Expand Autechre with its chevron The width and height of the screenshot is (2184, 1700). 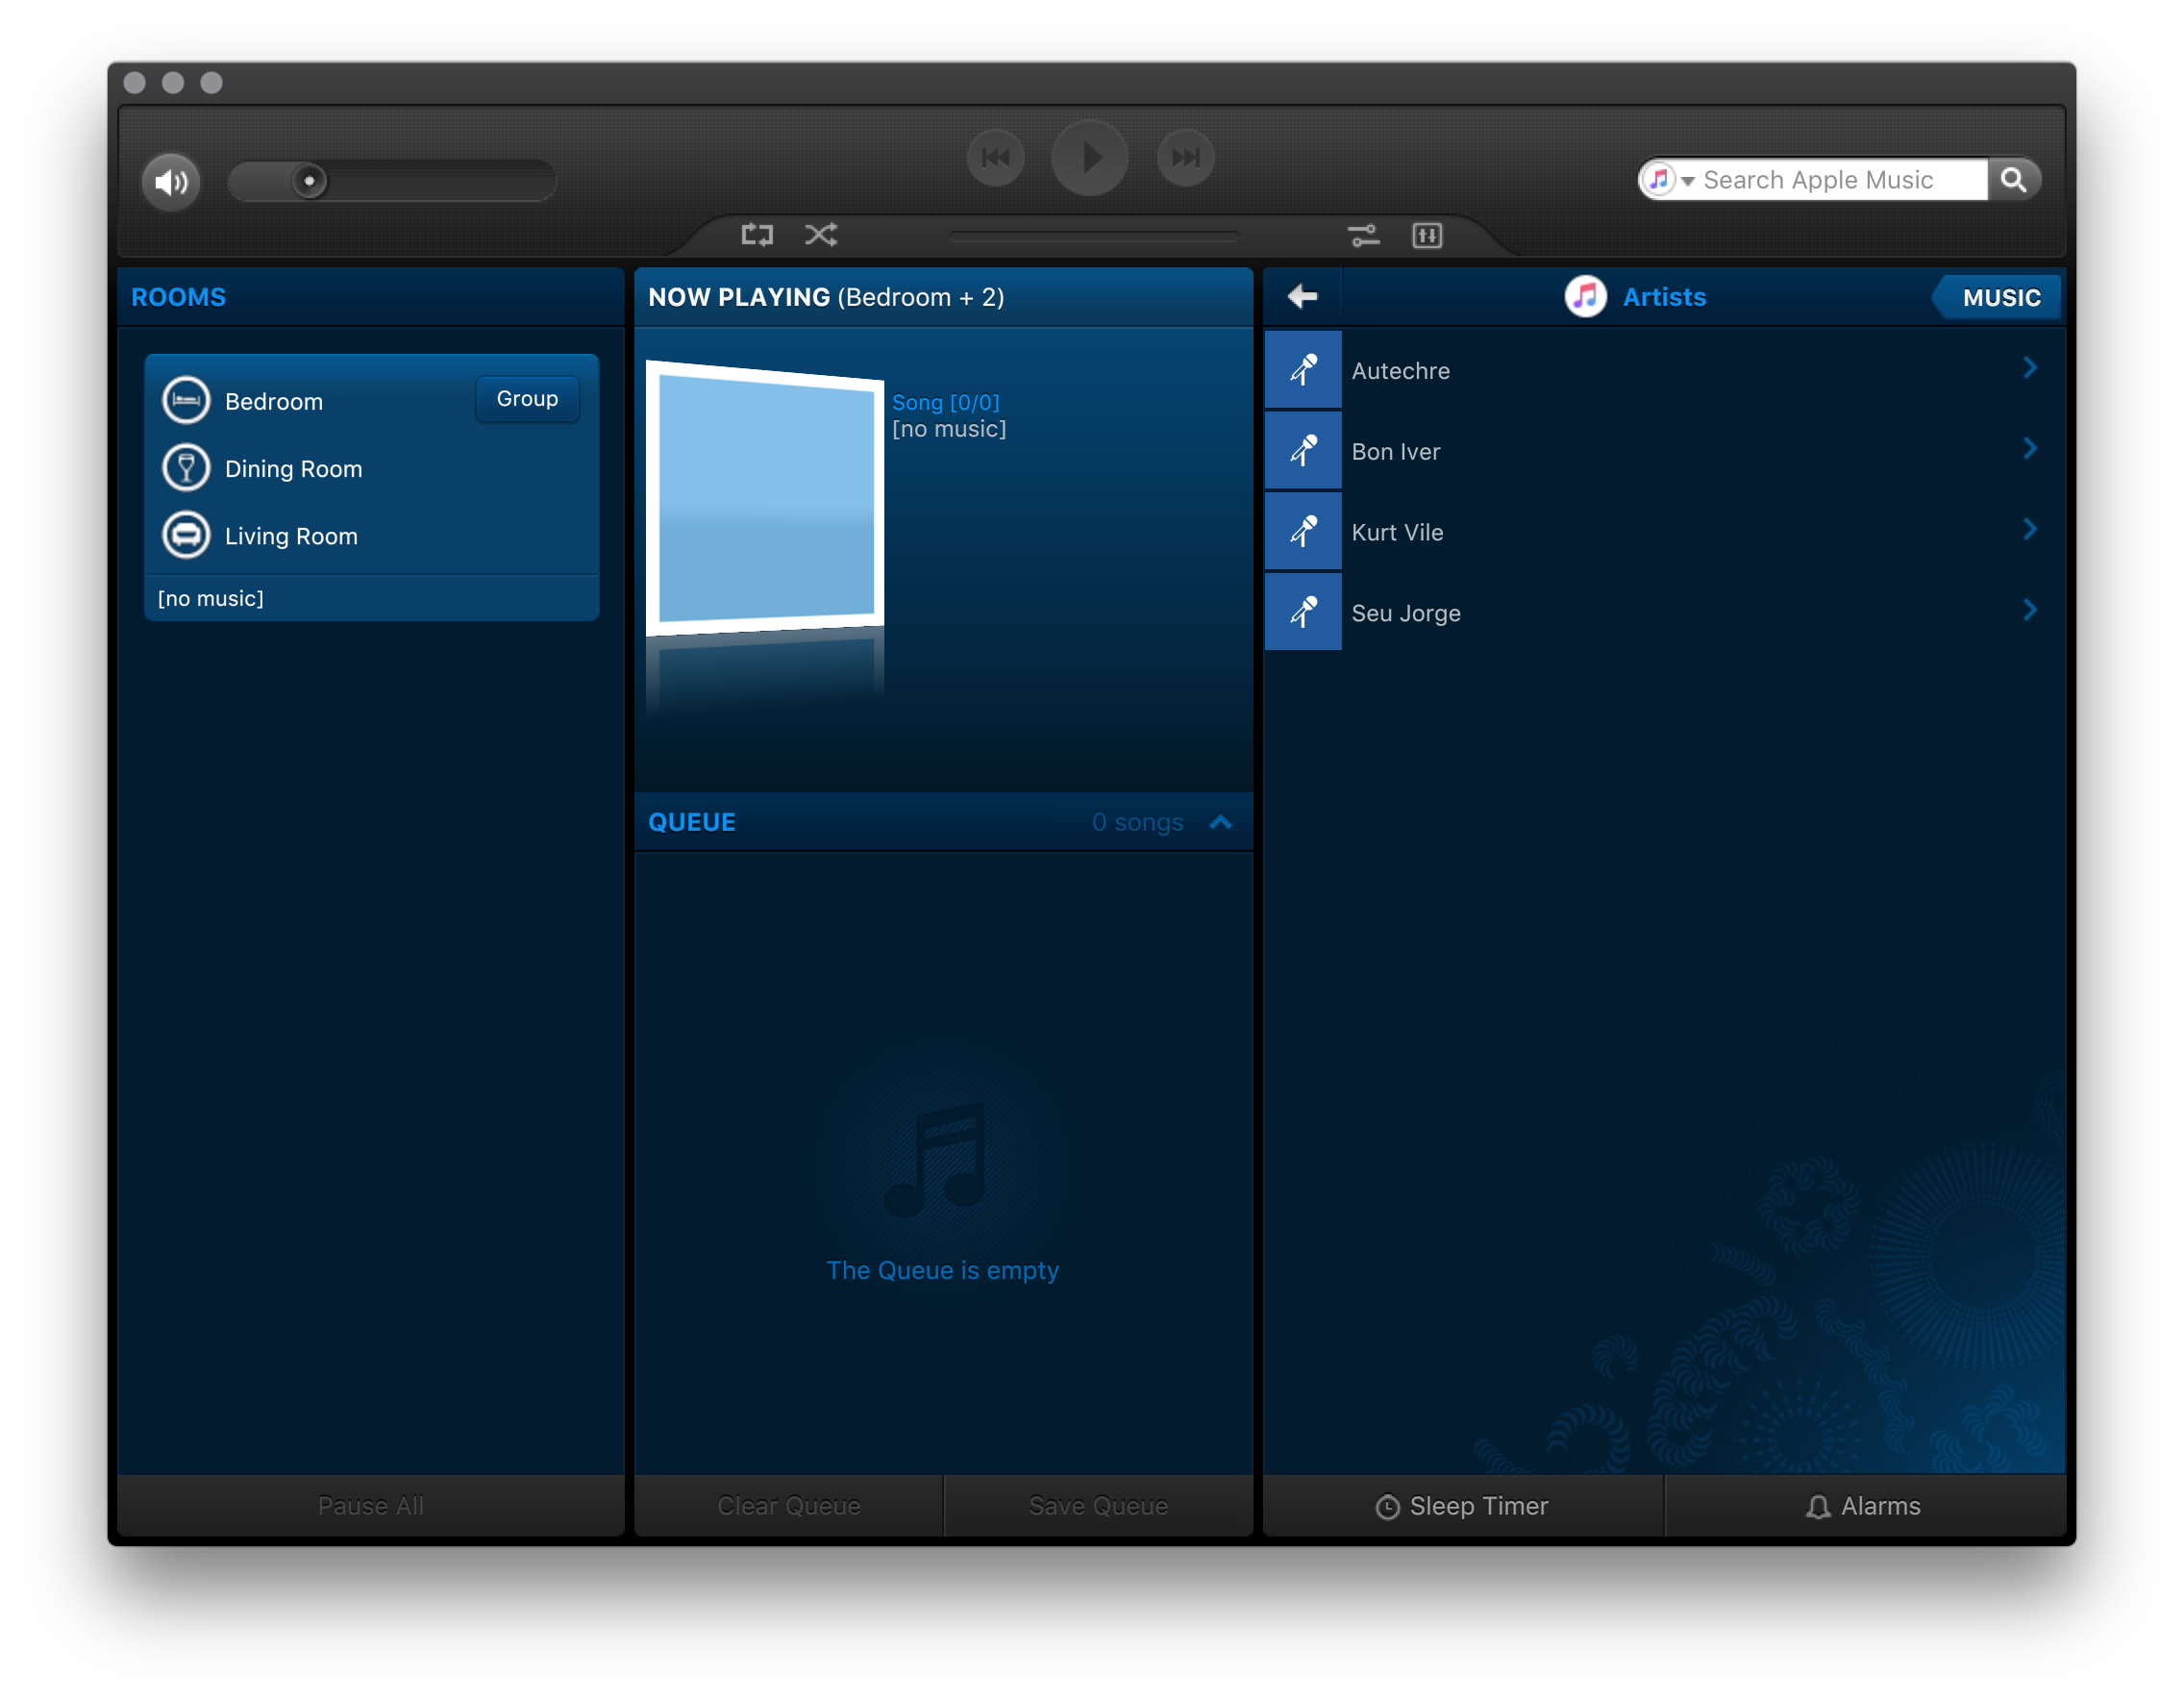tap(2029, 368)
